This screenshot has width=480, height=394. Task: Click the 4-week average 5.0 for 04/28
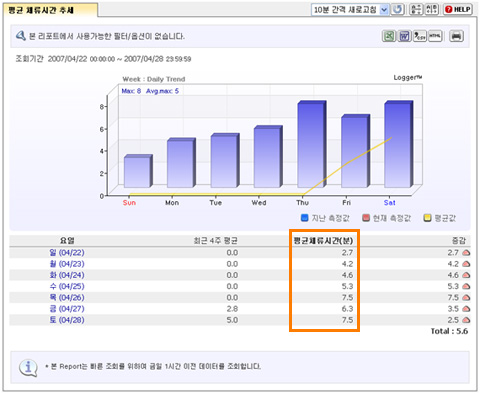[232, 320]
